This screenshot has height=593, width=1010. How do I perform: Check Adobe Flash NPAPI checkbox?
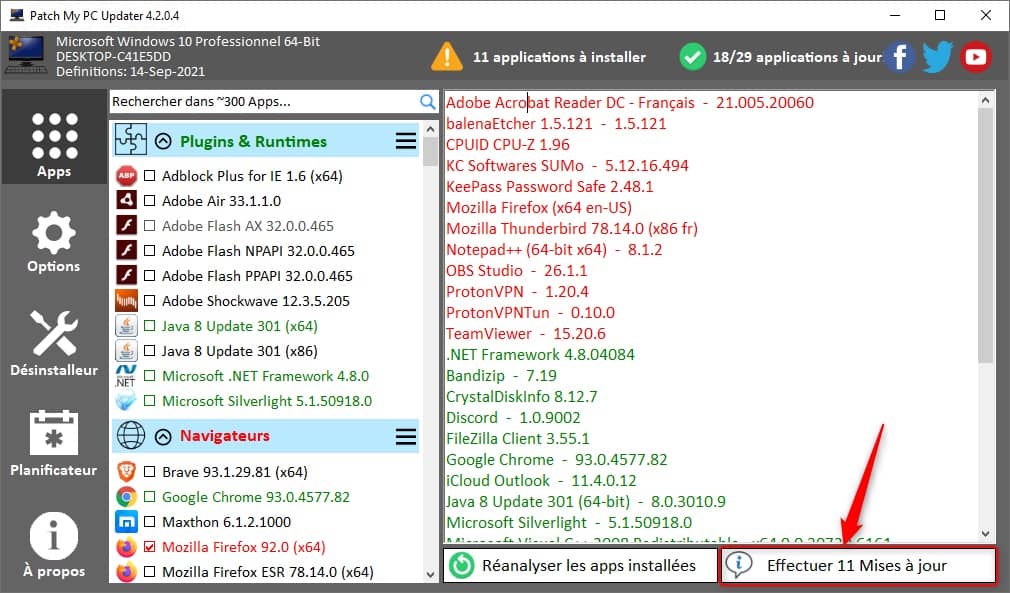point(149,250)
